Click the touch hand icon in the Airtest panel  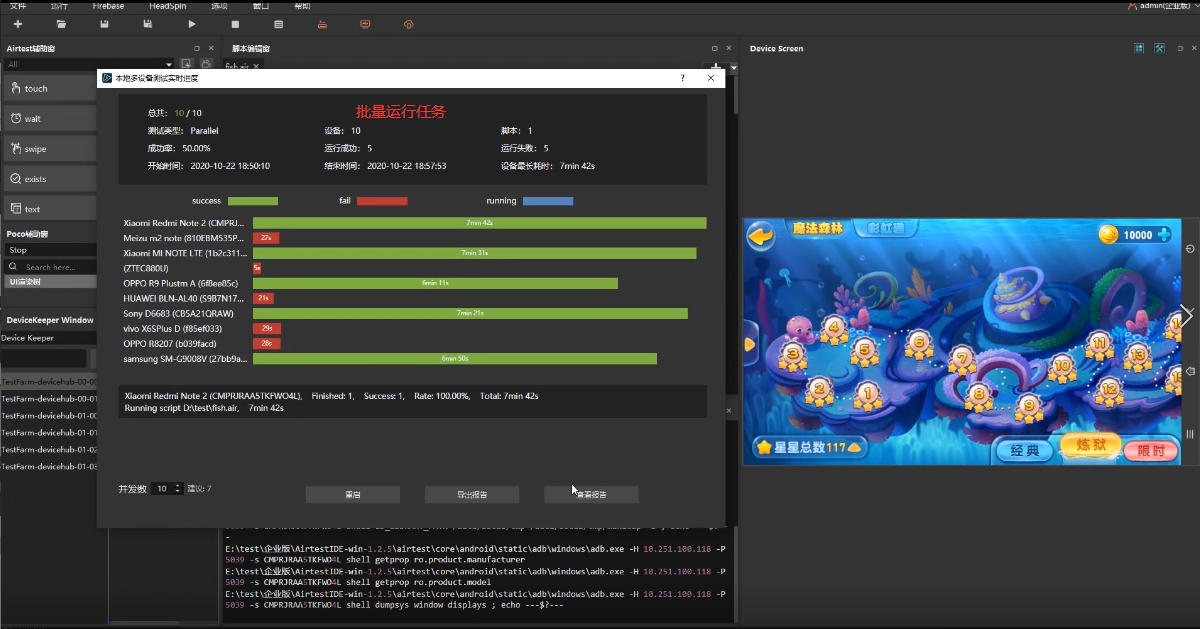(x=16, y=89)
